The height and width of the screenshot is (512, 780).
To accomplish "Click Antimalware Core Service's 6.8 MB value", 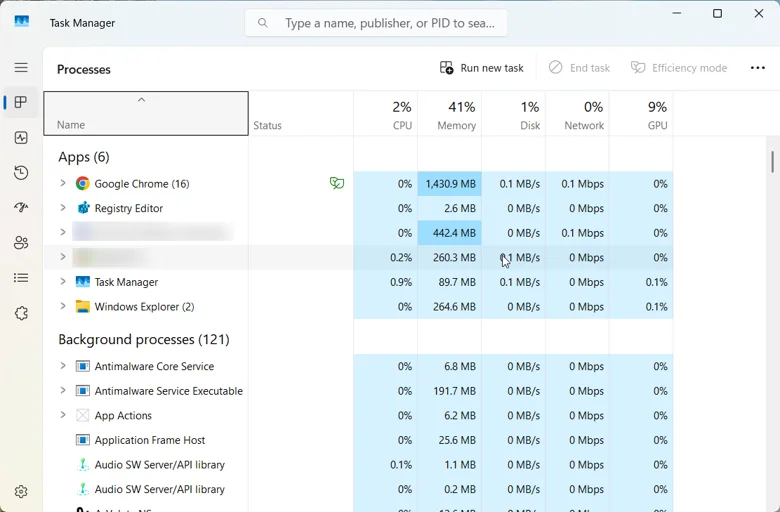I will (460, 366).
